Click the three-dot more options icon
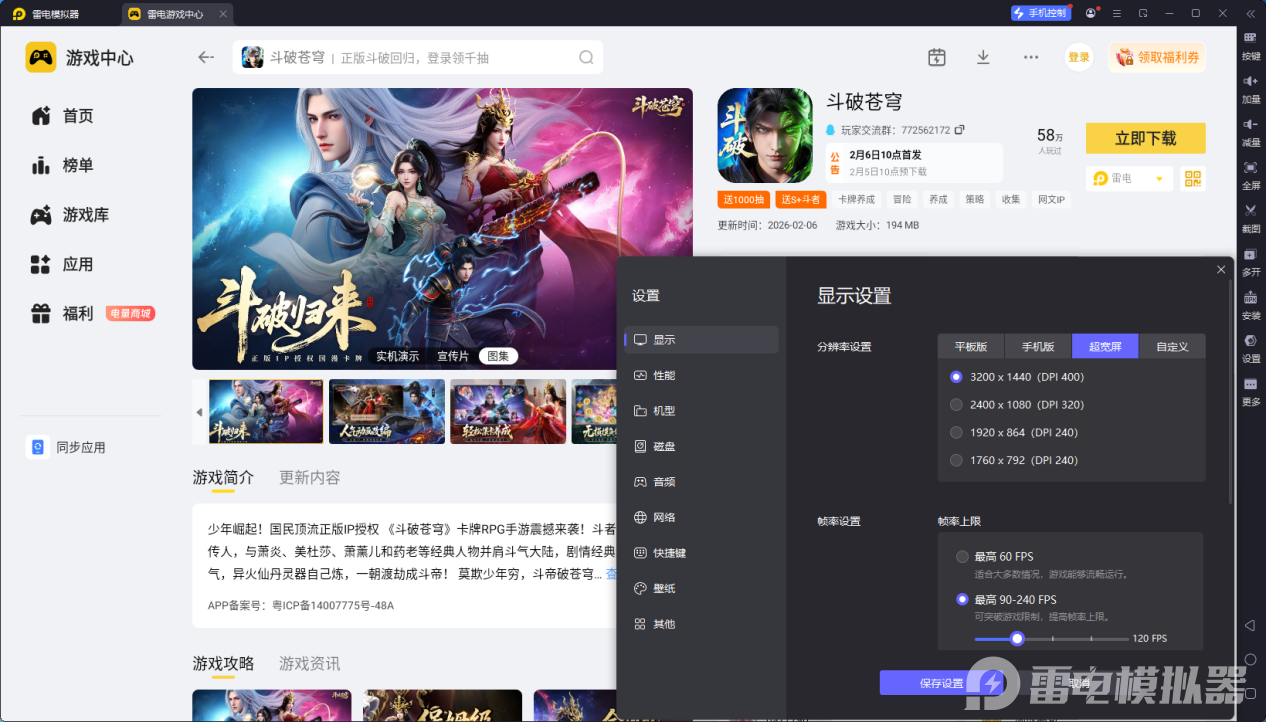The height and width of the screenshot is (722, 1266). pos(1031,57)
